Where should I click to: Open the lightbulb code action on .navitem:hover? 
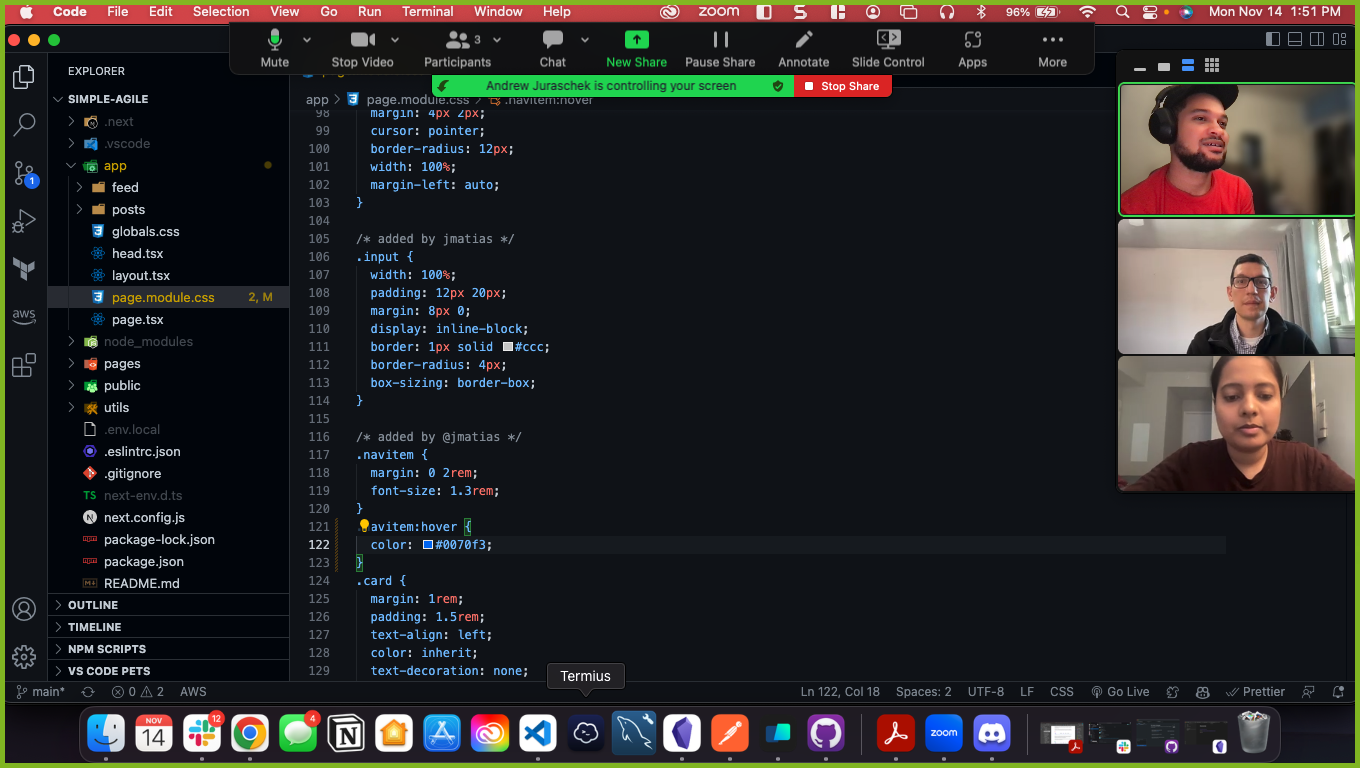[x=363, y=525]
